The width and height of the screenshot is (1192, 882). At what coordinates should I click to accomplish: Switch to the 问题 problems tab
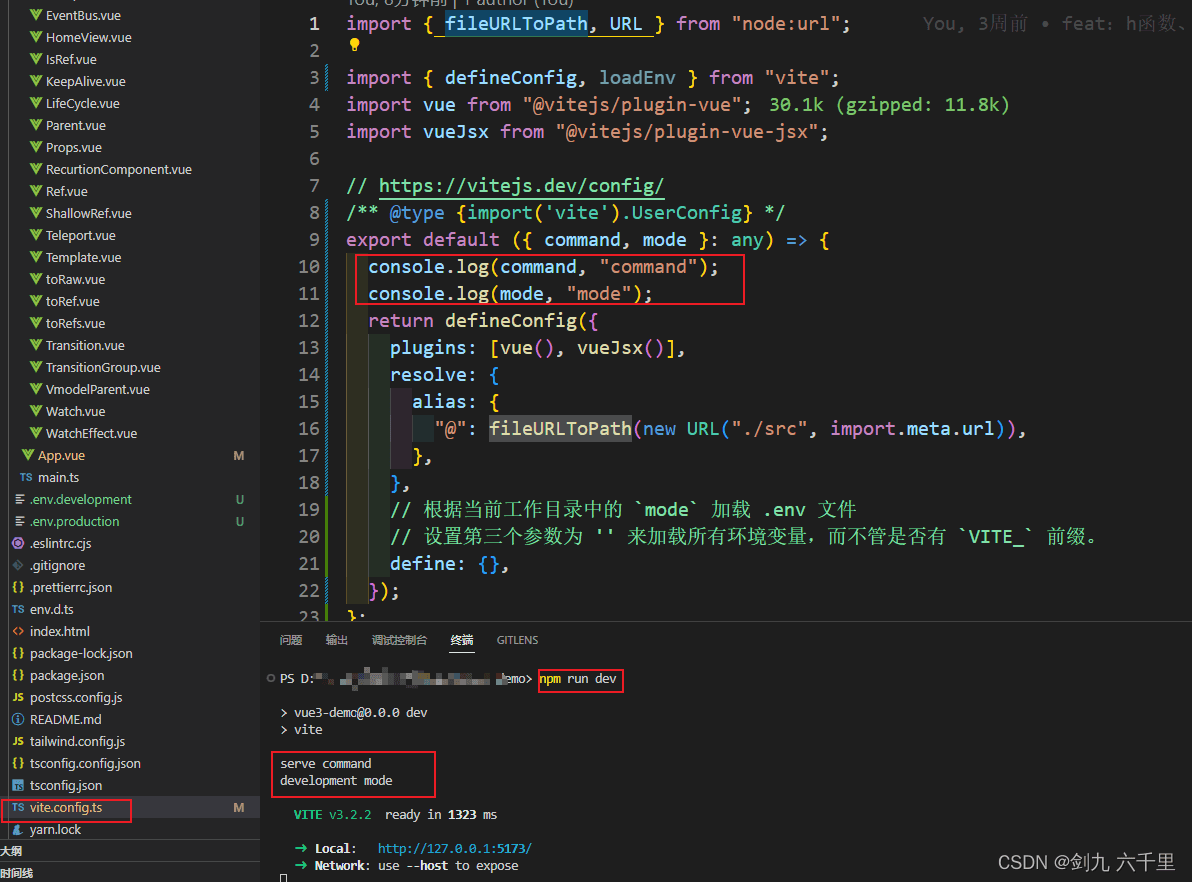tap(290, 640)
